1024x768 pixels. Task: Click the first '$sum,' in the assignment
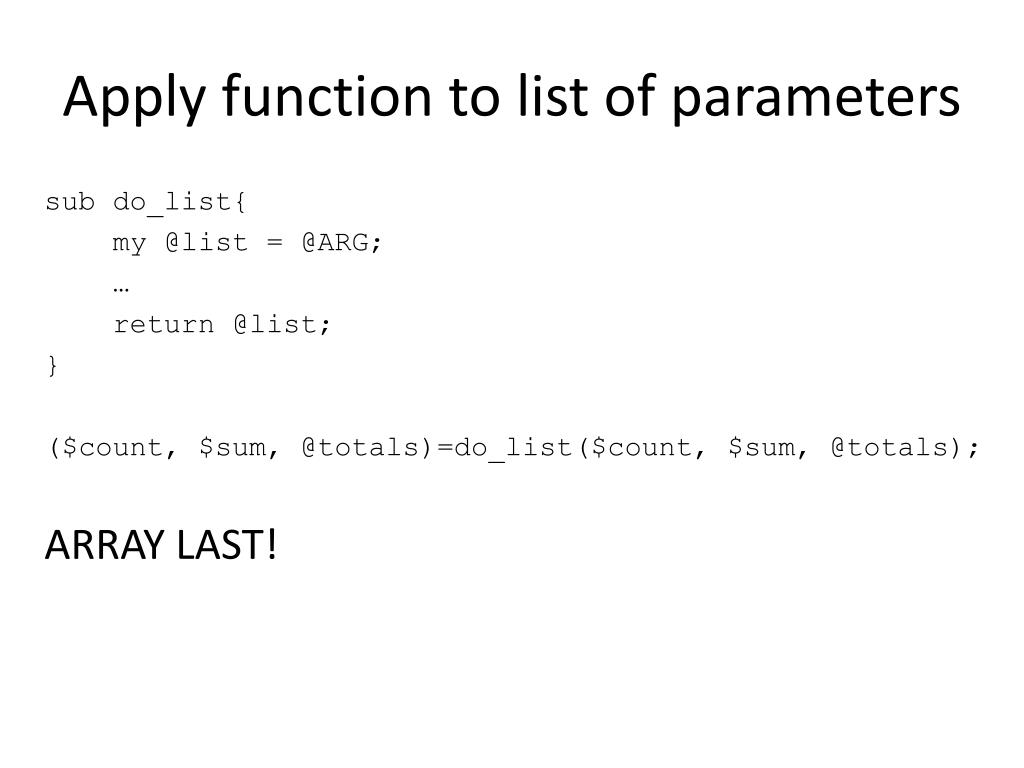coord(240,447)
